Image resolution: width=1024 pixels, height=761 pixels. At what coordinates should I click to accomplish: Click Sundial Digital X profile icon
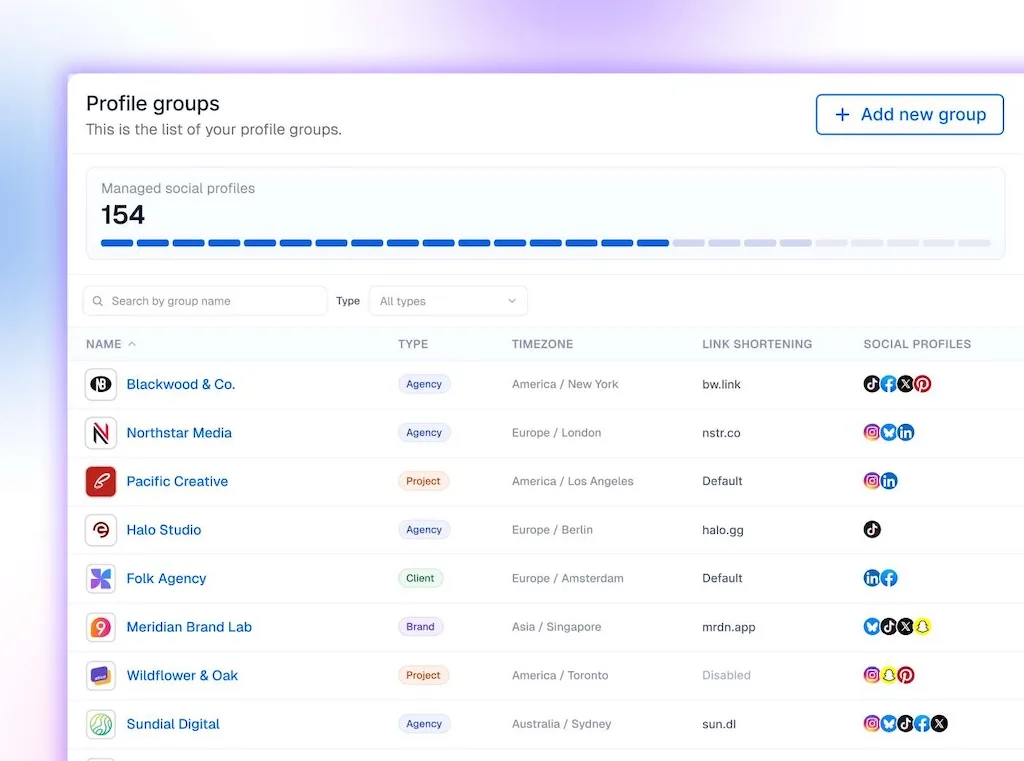click(939, 723)
